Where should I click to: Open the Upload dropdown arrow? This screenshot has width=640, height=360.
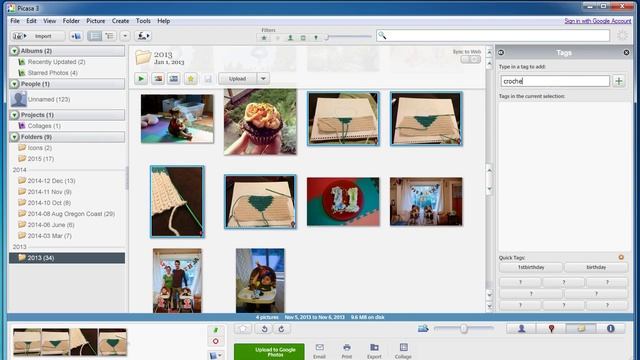263,79
